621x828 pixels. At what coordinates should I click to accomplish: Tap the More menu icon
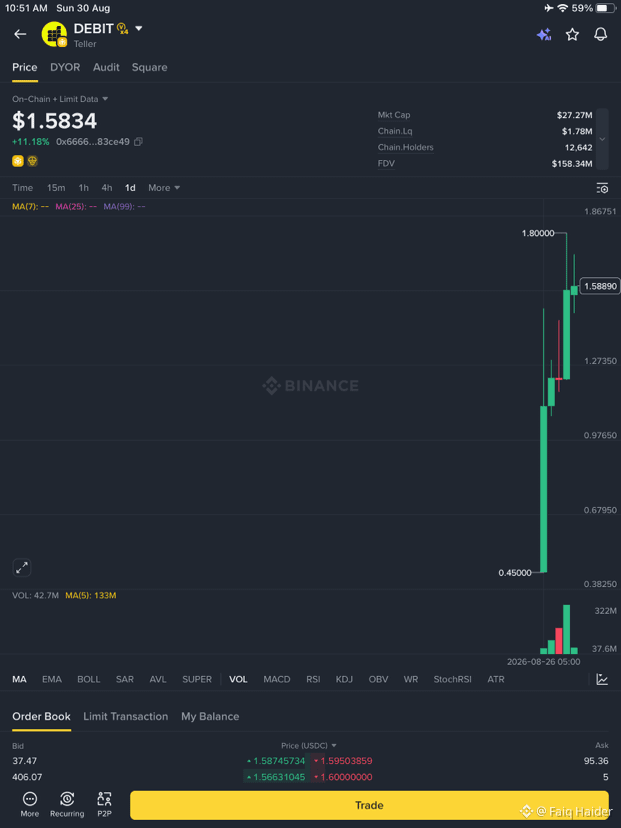30,804
